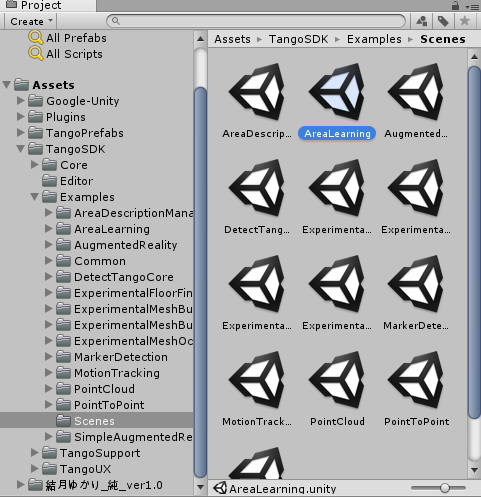The height and width of the screenshot is (497, 481).
Task: Select the Augmented... scene icon
Action: [416, 92]
